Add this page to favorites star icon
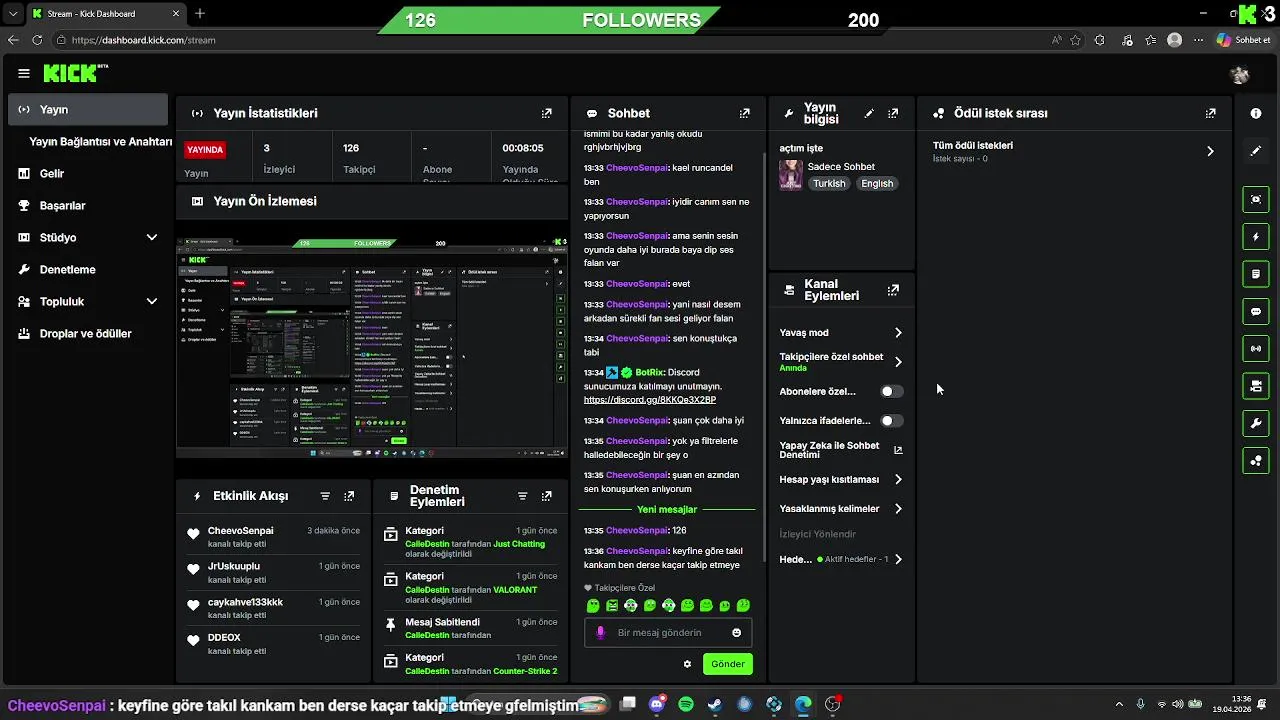1280x720 pixels. pos(1075,40)
